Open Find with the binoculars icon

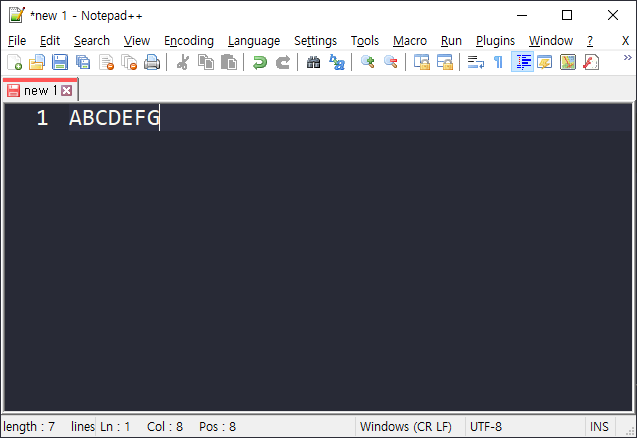coord(313,63)
